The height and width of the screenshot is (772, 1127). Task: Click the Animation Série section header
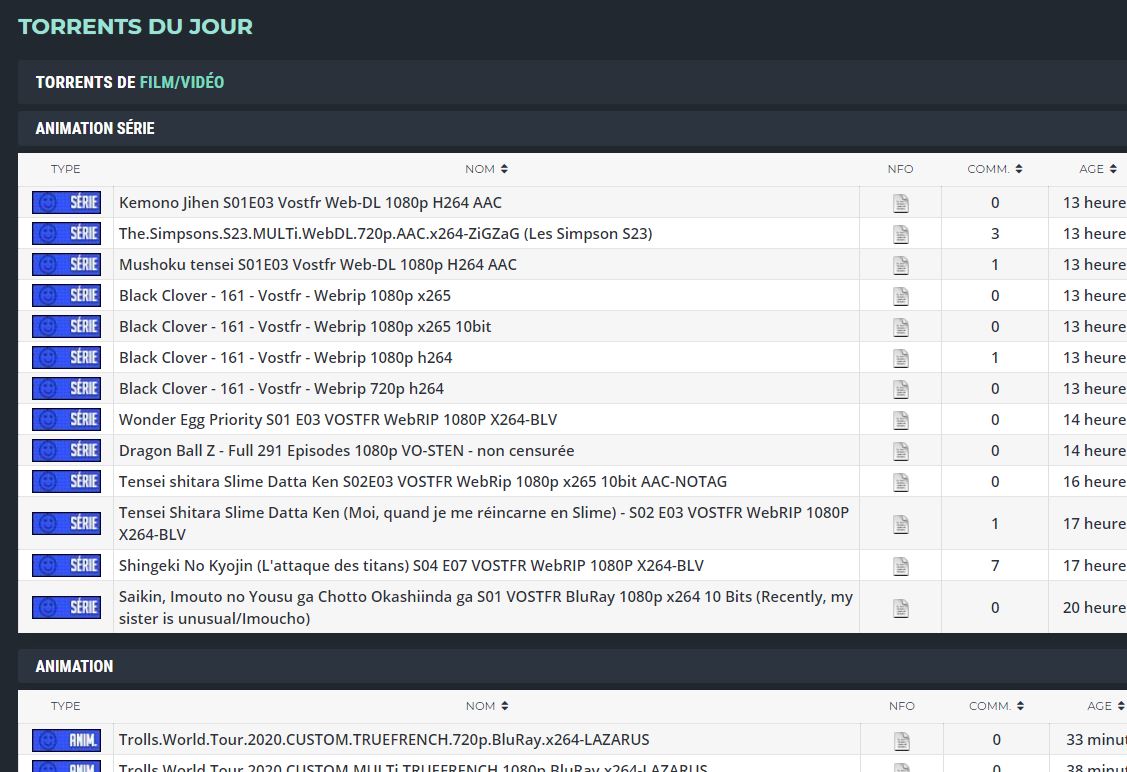tap(95, 128)
